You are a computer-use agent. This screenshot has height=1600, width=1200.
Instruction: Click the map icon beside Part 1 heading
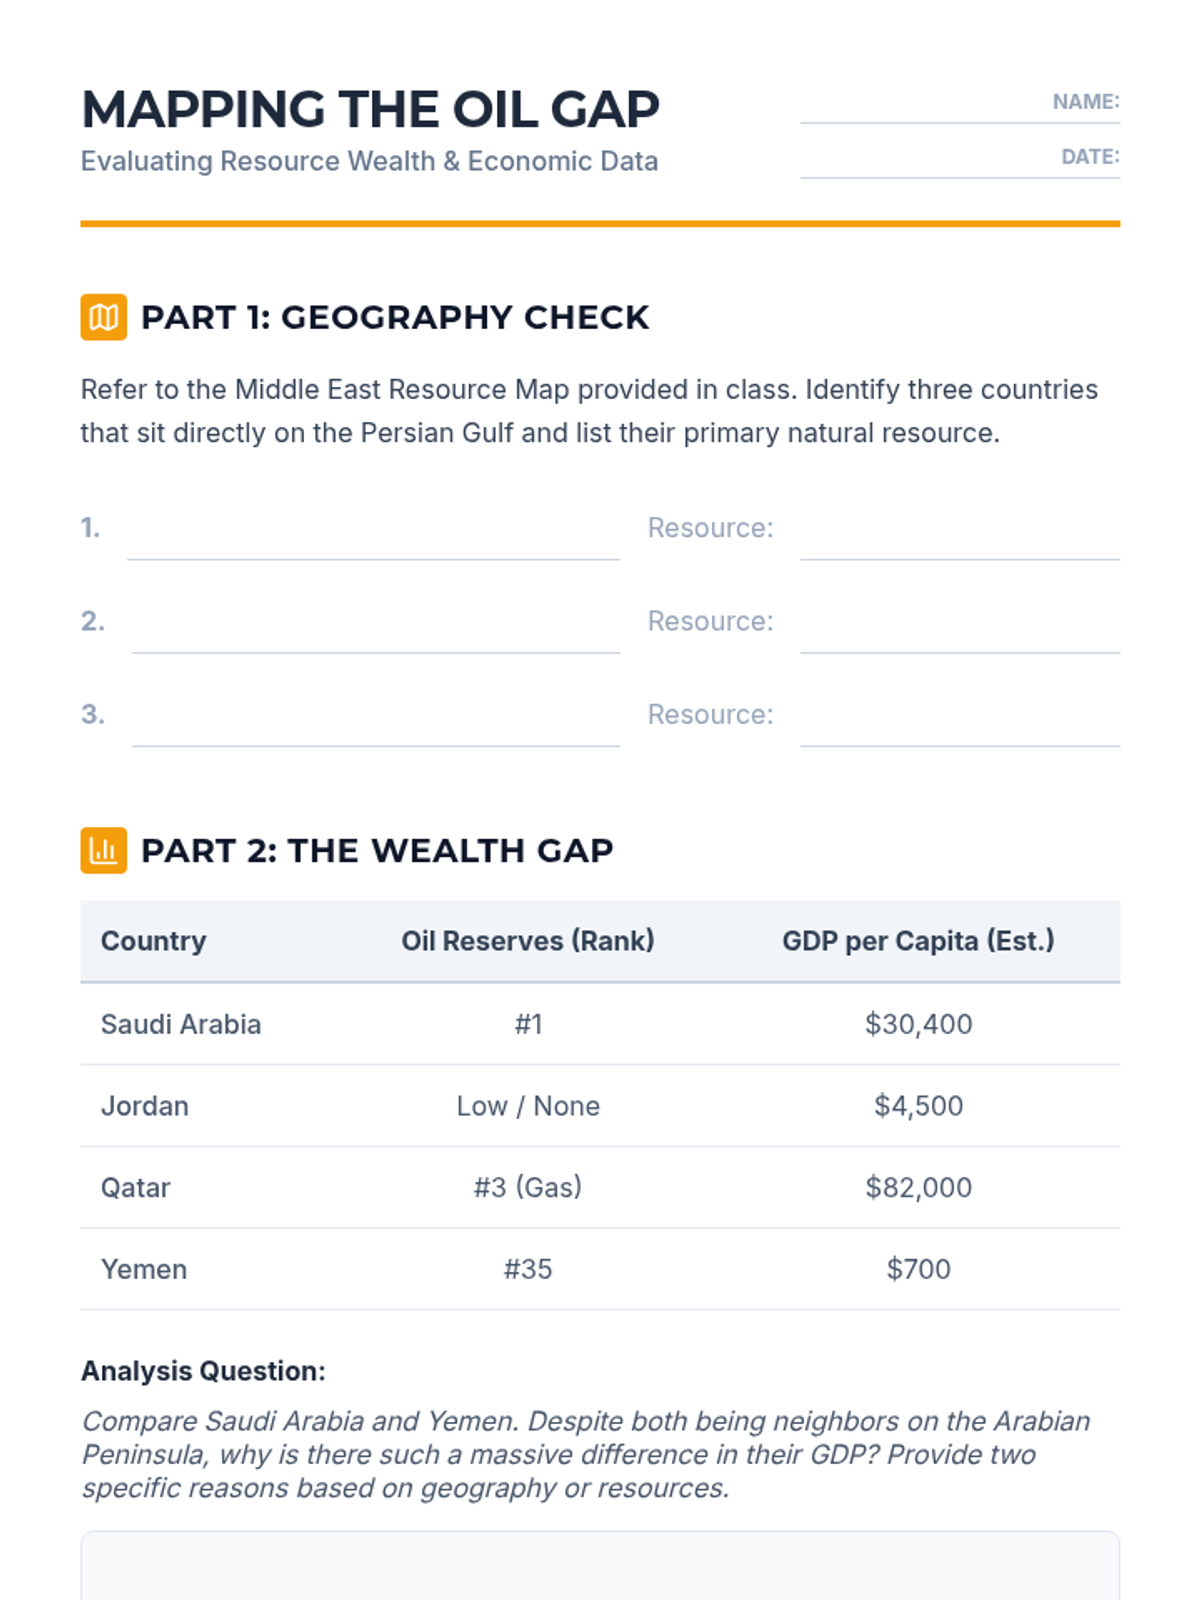[x=104, y=317]
